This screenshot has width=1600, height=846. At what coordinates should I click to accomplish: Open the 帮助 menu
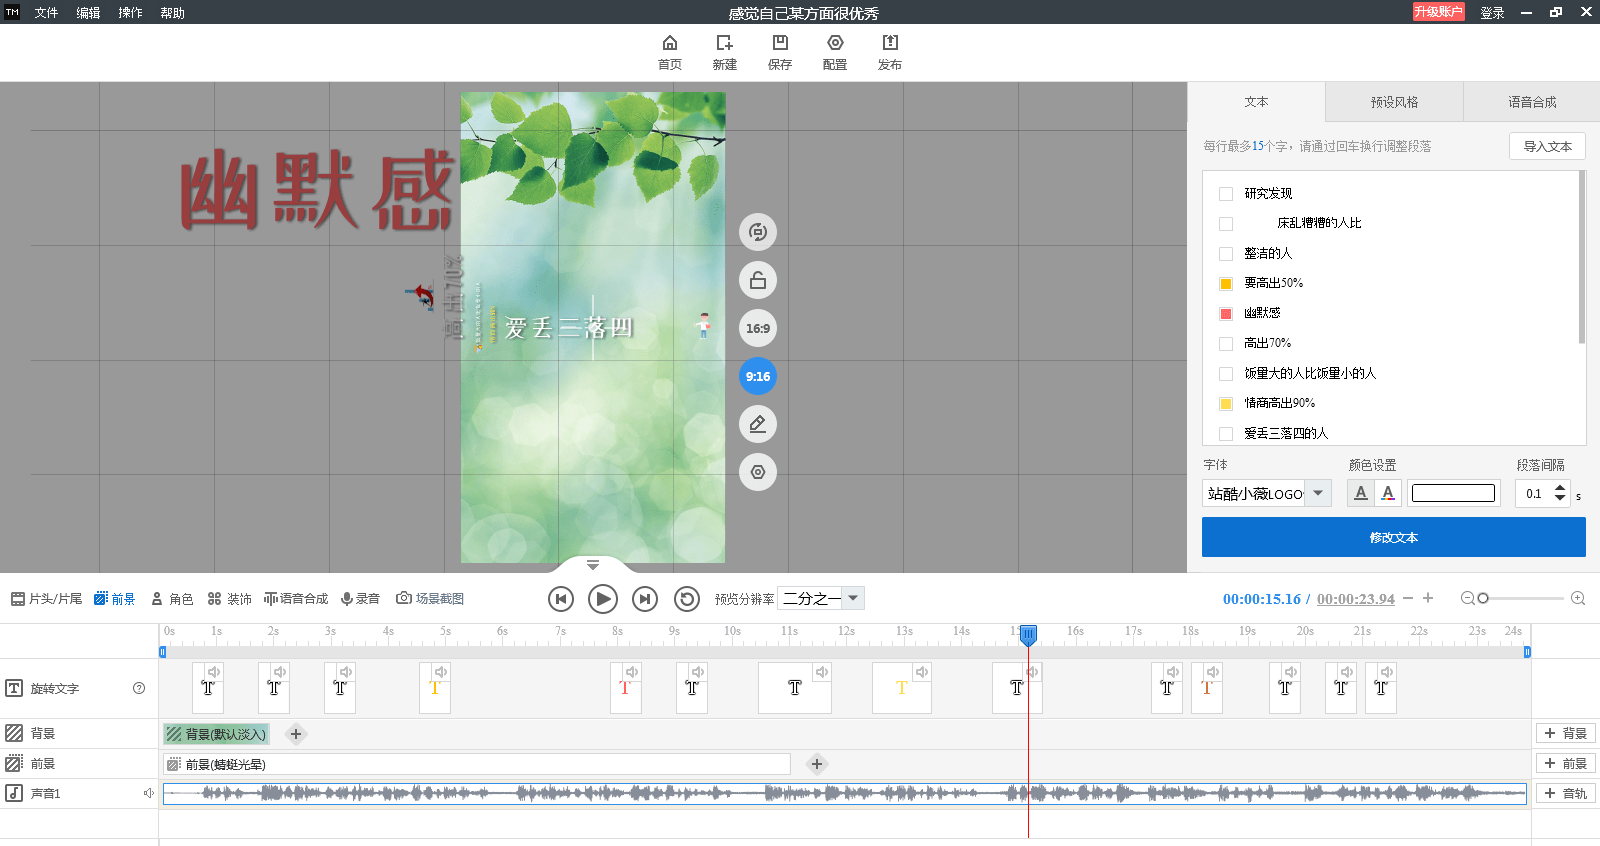[172, 13]
